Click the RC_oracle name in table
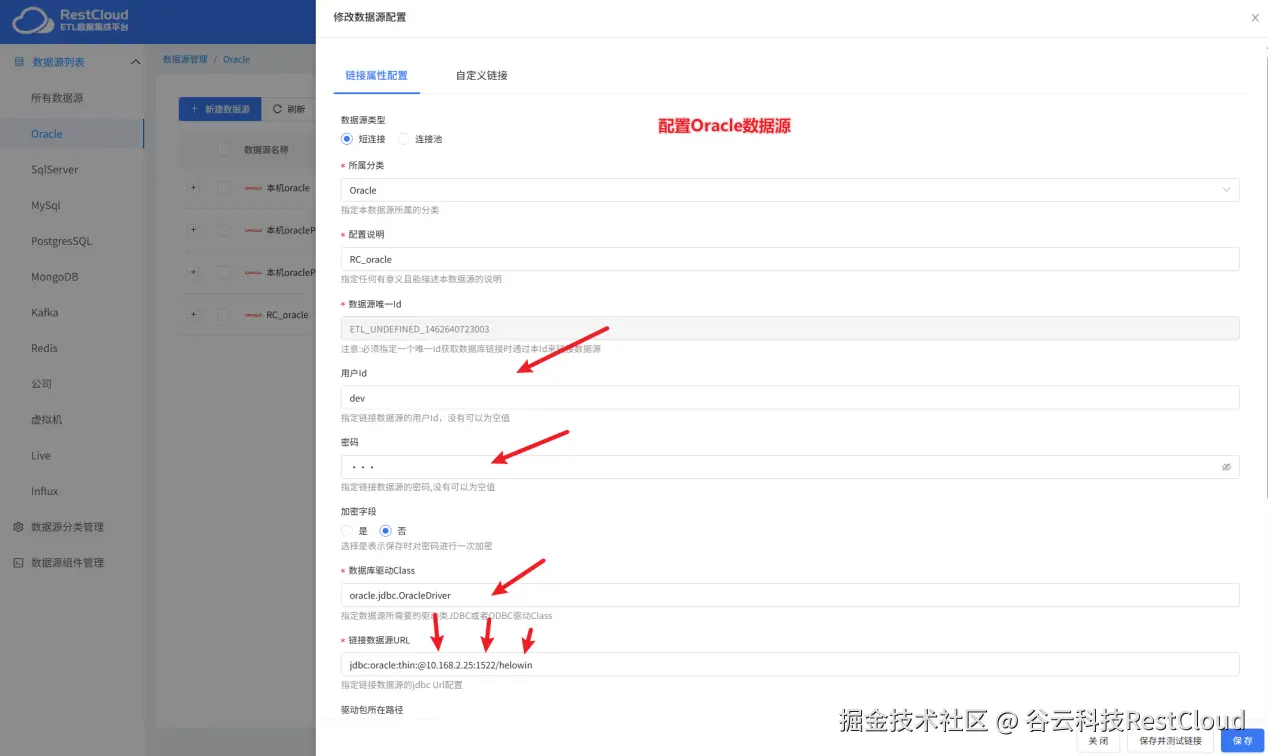The width and height of the screenshot is (1268, 756). pos(287,315)
